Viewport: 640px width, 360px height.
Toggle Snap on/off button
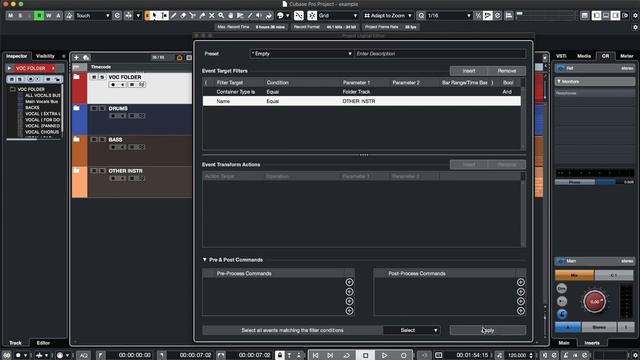tap(312, 16)
